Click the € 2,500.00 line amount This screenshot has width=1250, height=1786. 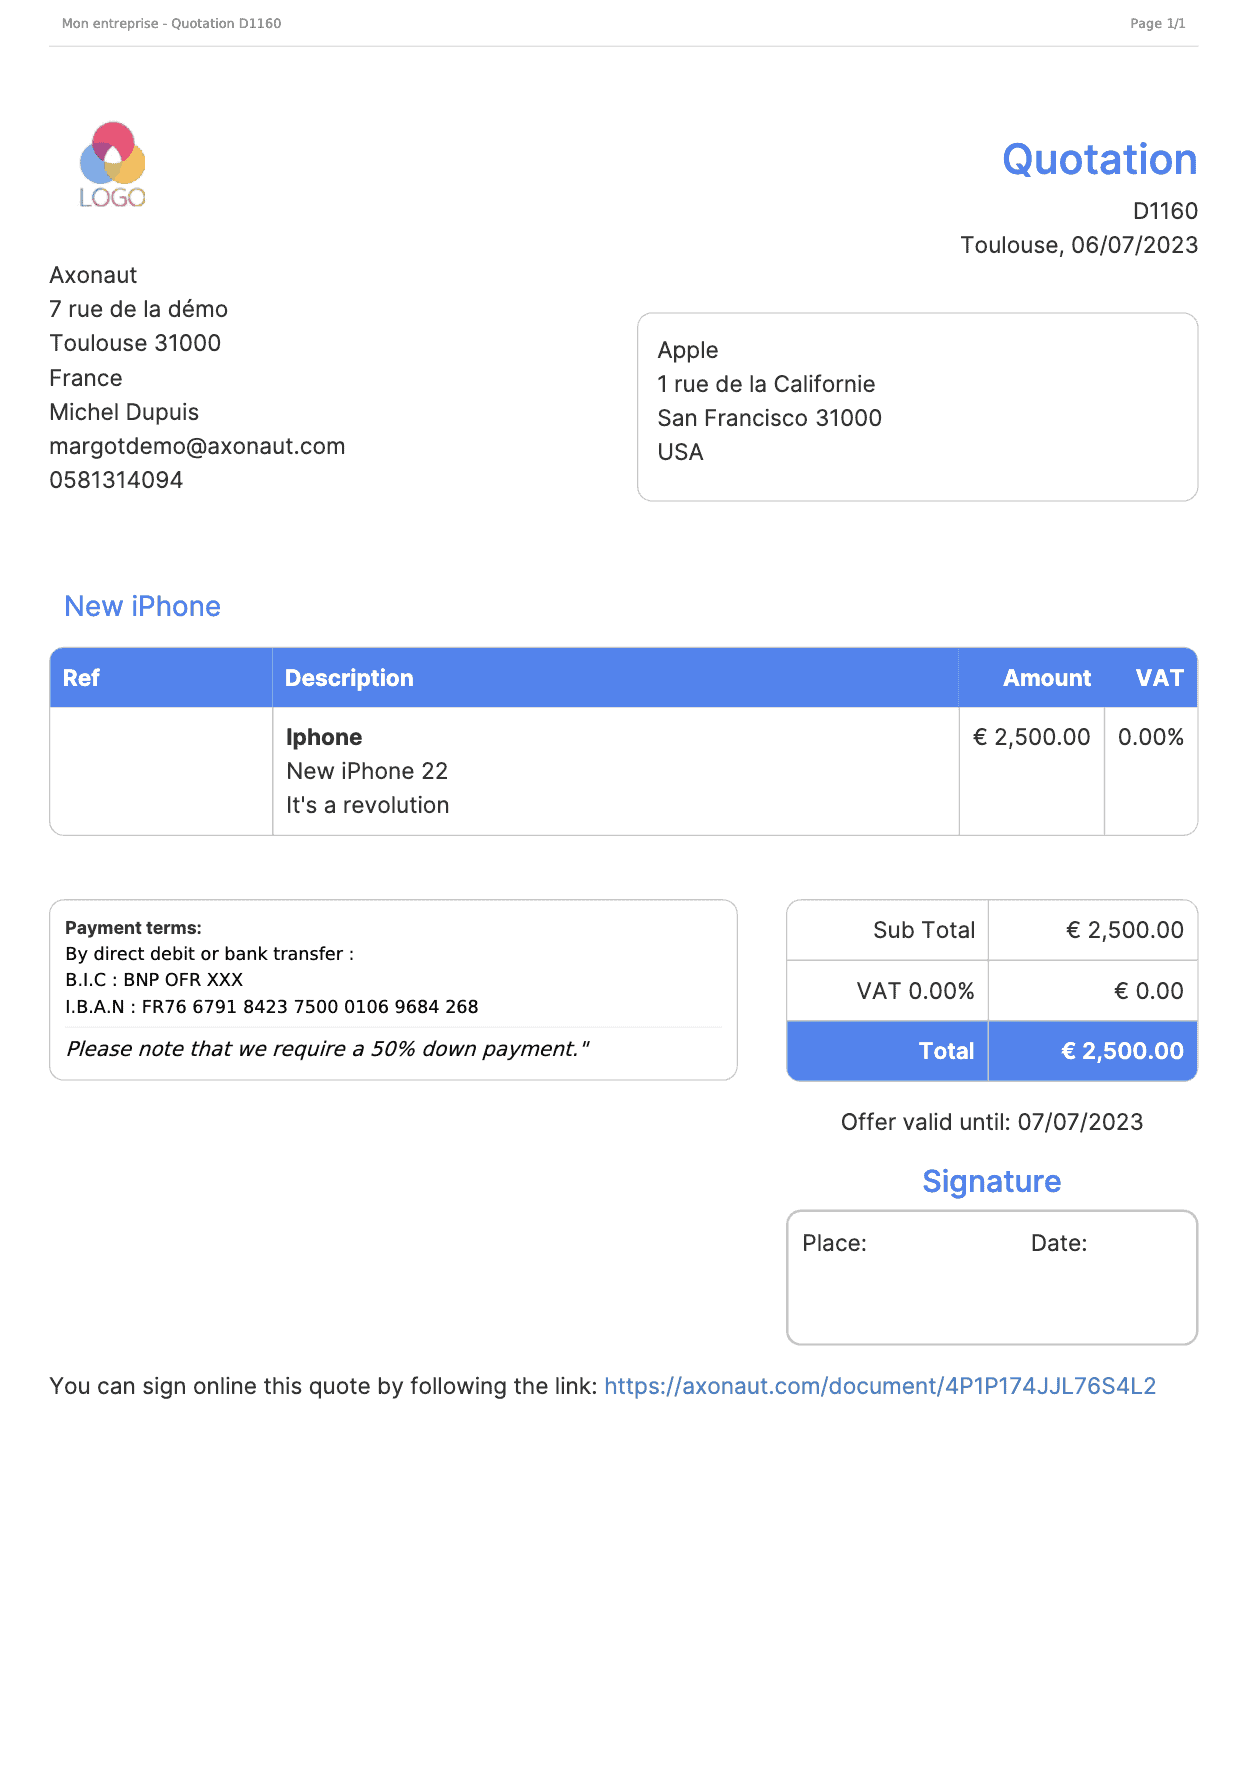tap(1031, 737)
